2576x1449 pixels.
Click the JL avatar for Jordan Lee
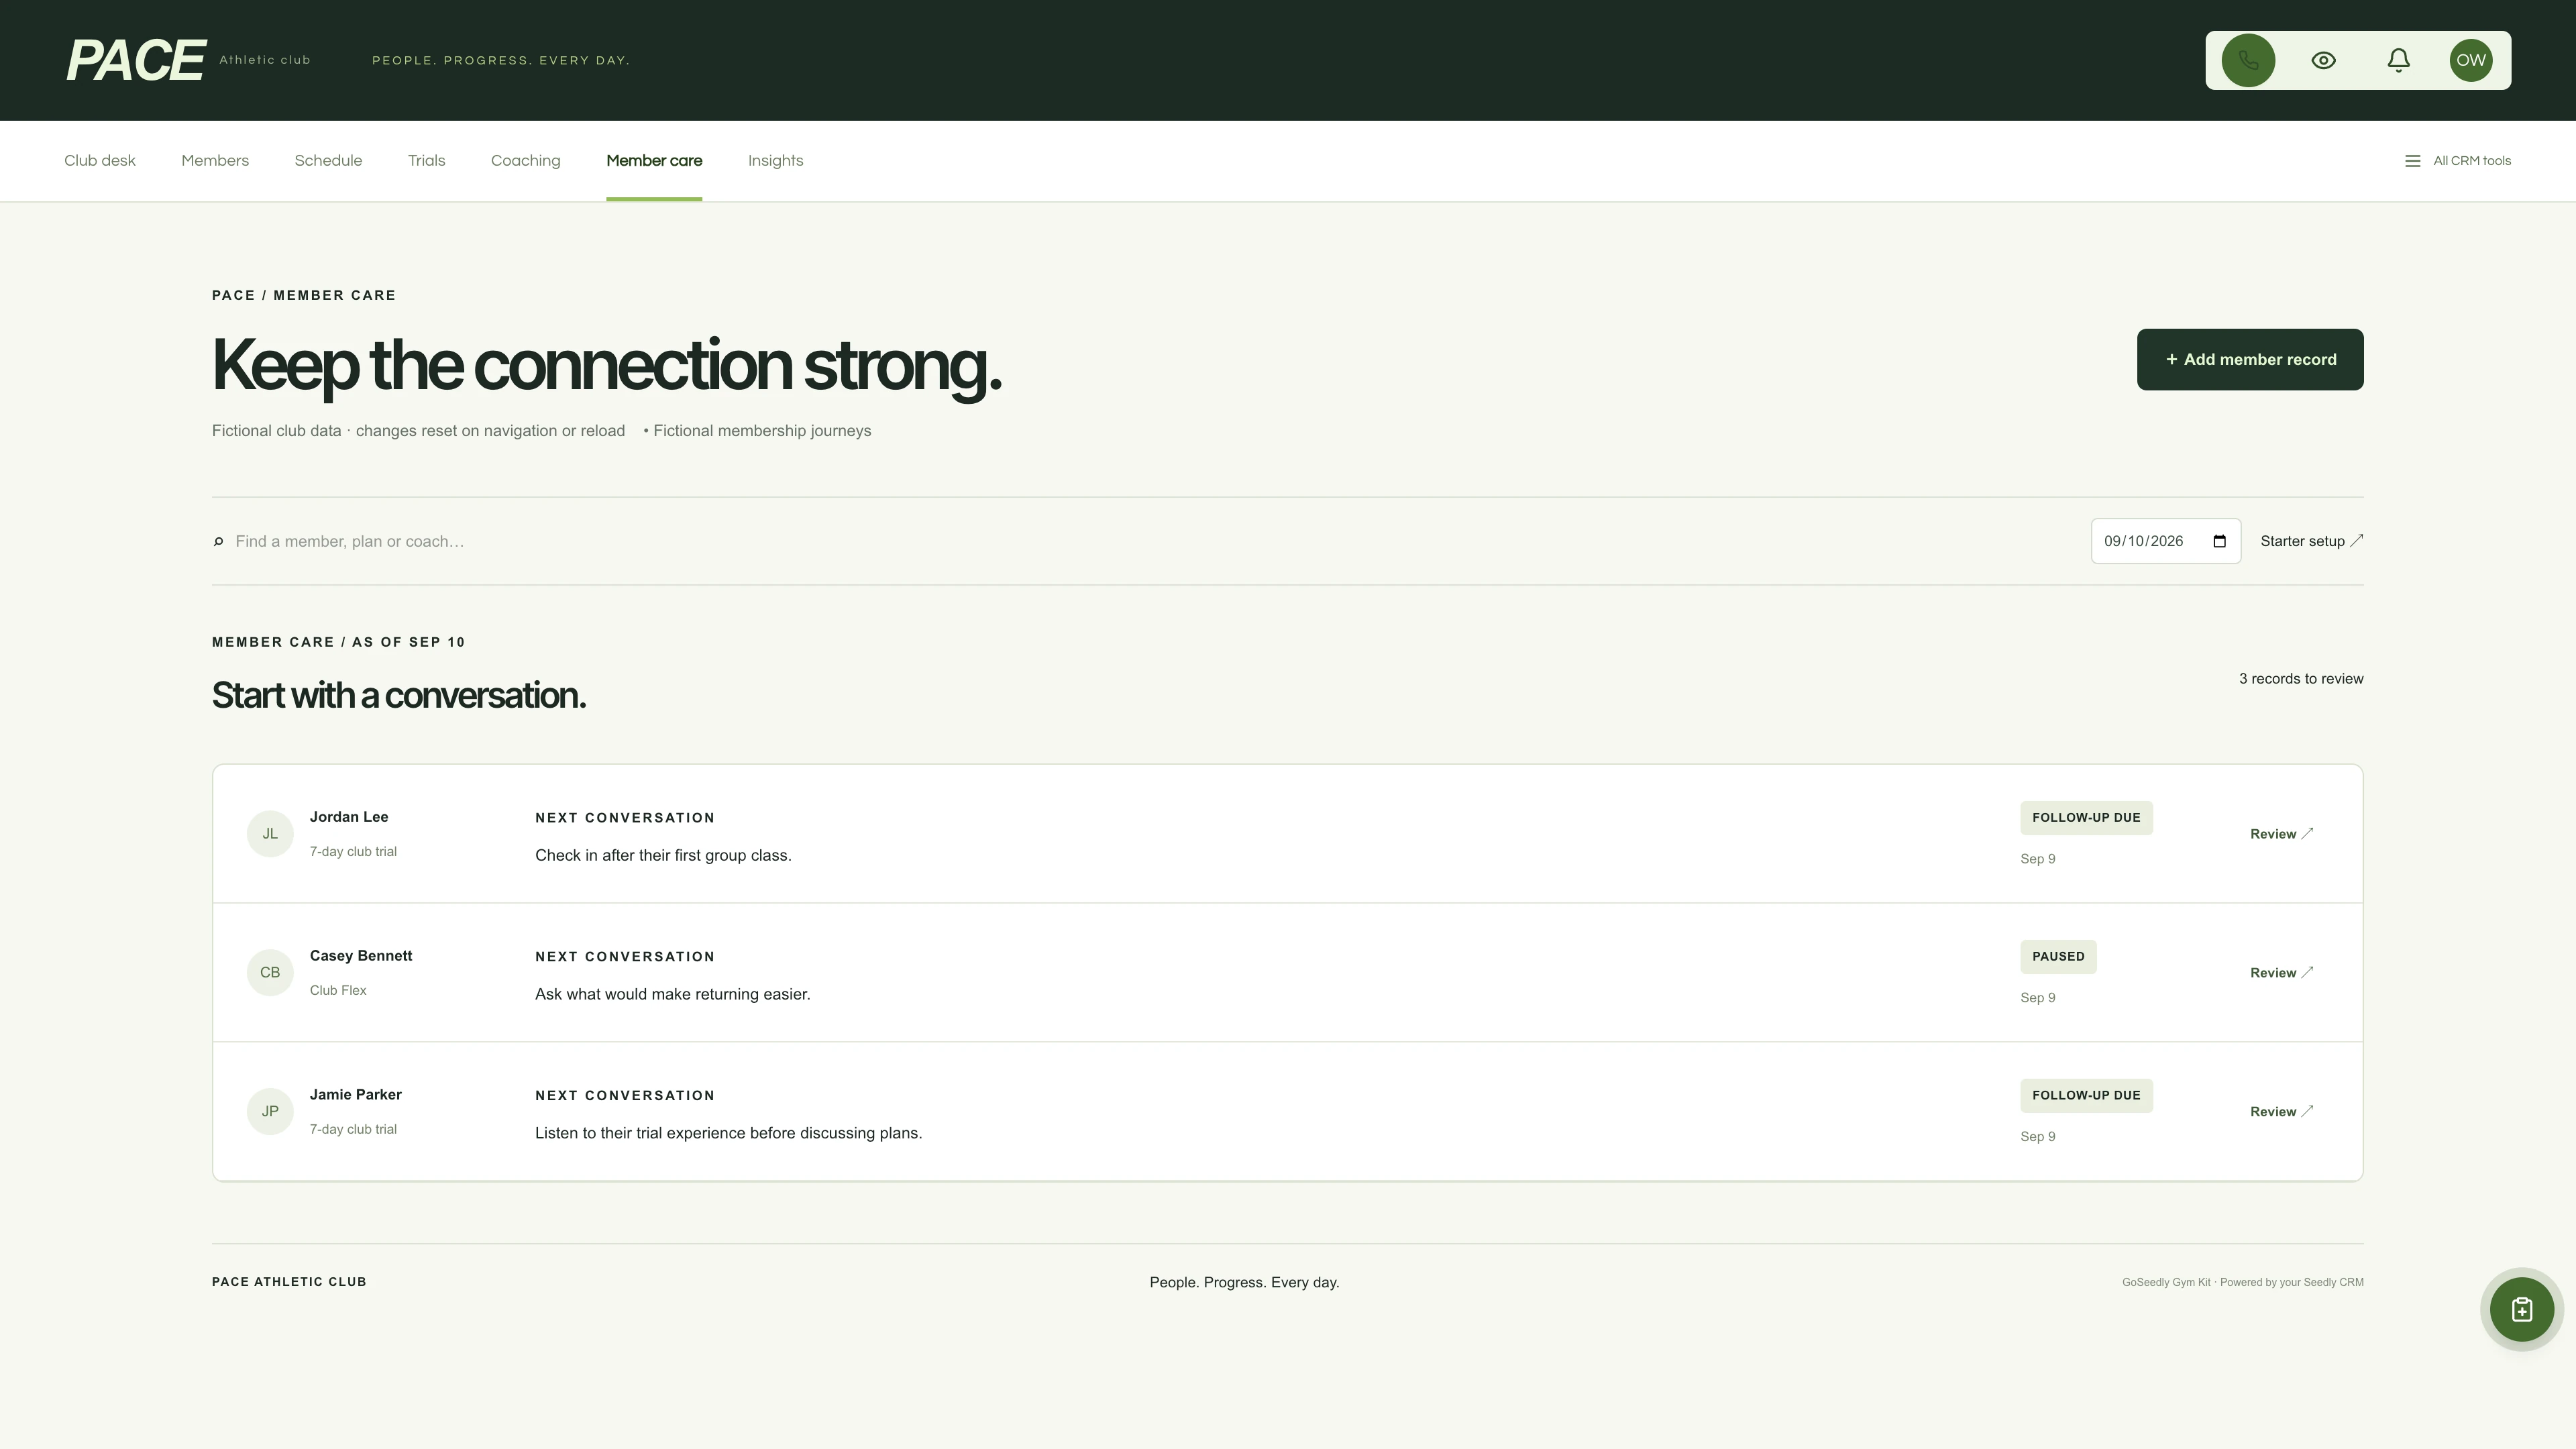click(x=270, y=834)
